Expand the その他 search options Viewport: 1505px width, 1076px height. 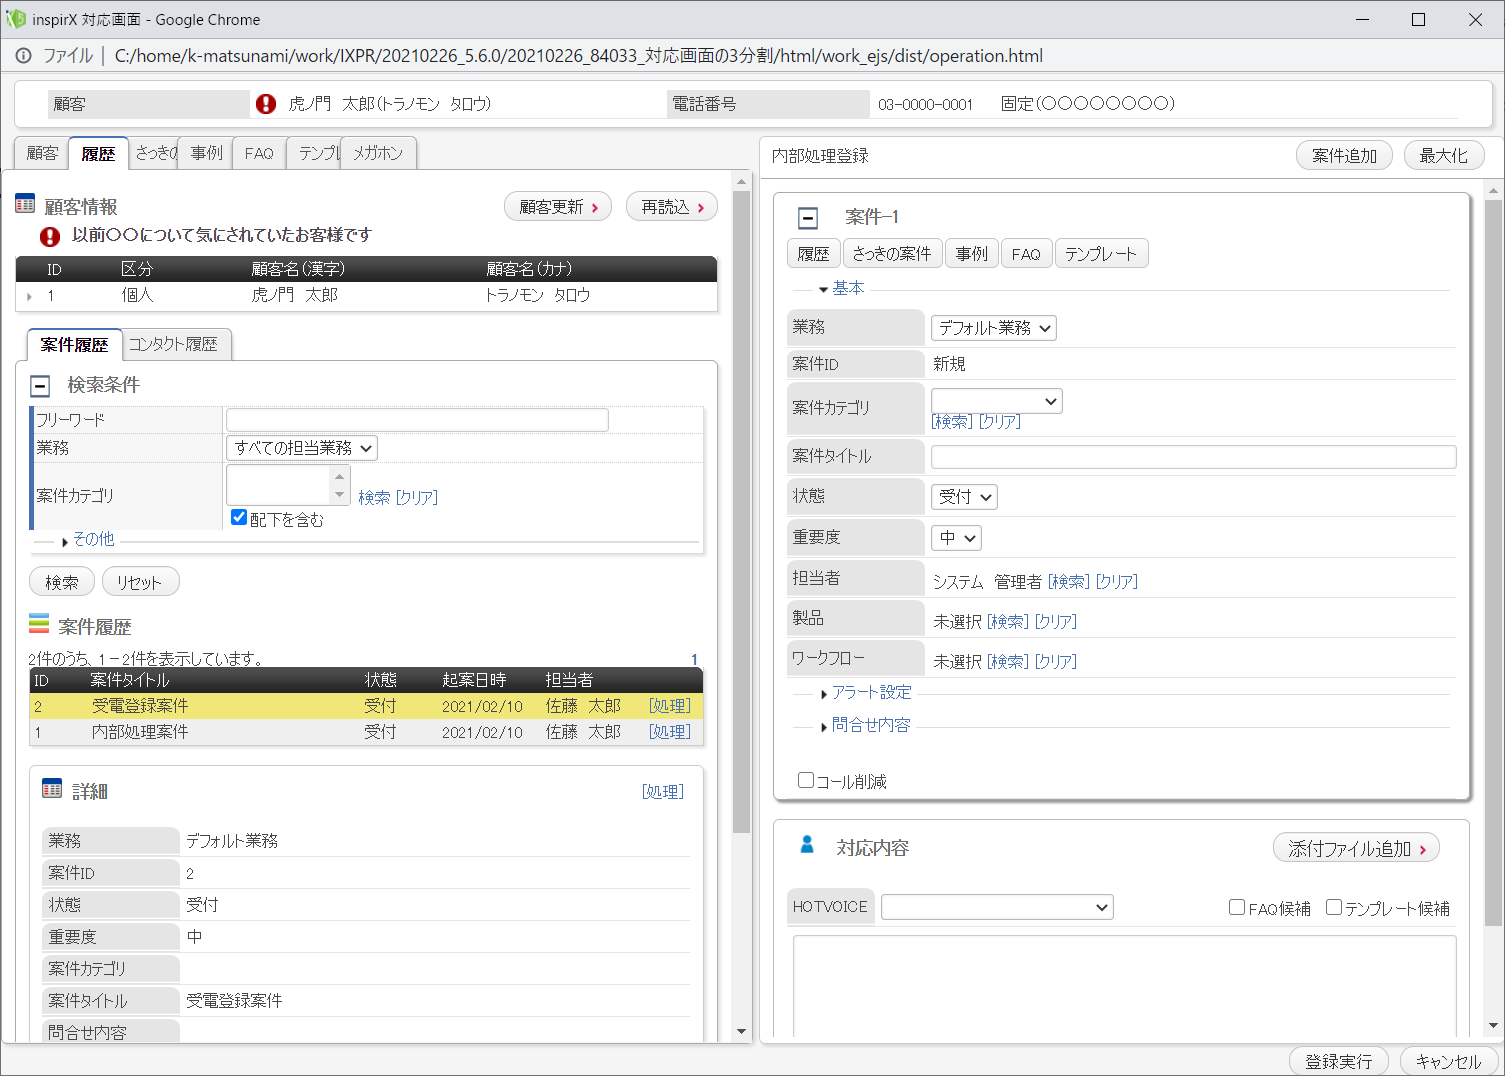(88, 540)
